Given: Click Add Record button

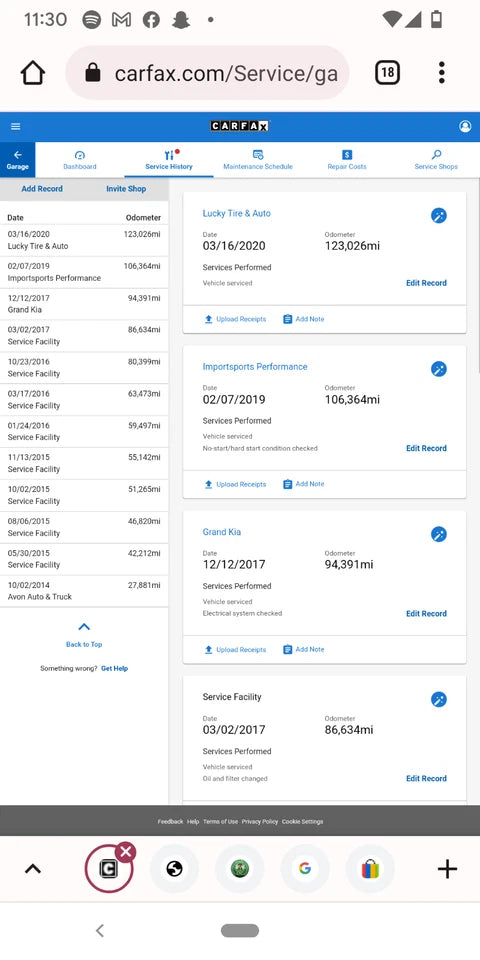Looking at the screenshot, I should coord(42,189).
